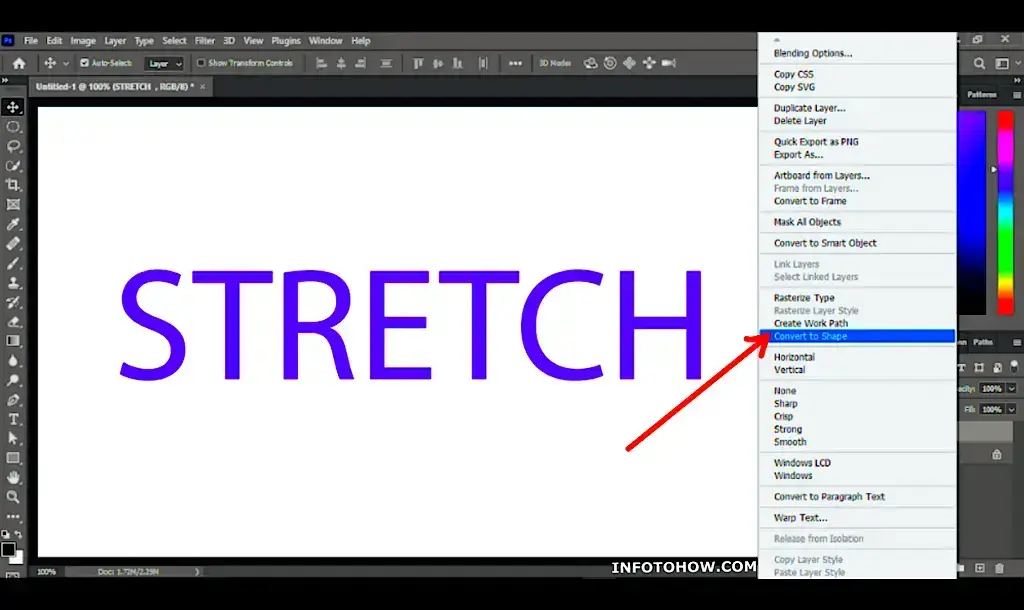Viewport: 1024px width, 610px height.
Task: Click the rainbow hue slider strip
Action: (x=1005, y=213)
